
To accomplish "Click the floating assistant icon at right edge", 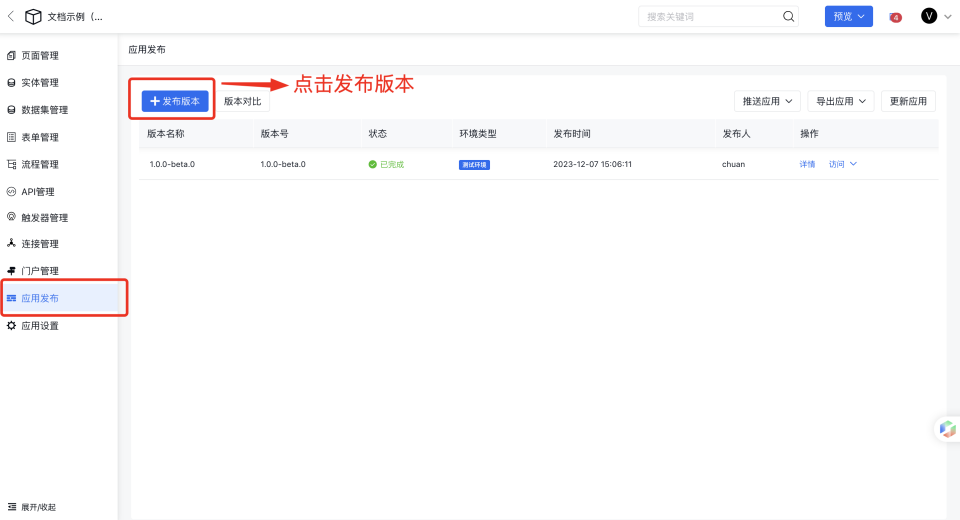I will pos(946,429).
